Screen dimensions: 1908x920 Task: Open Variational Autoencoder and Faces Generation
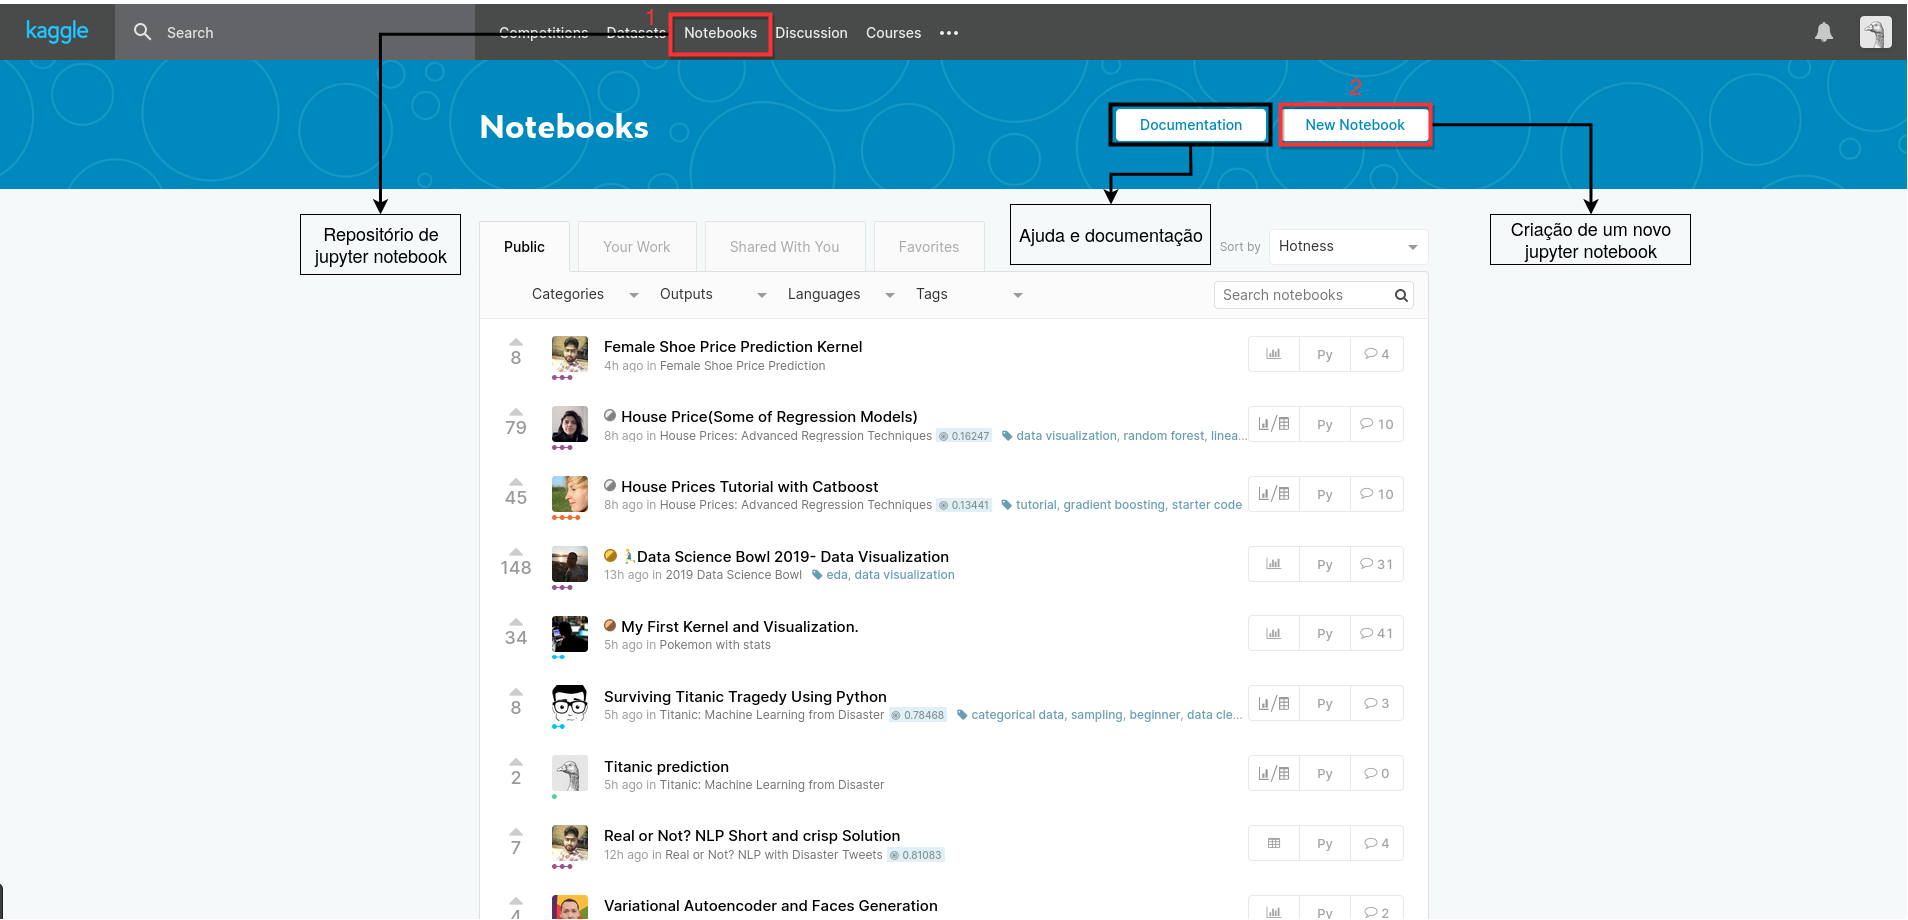tap(771, 906)
